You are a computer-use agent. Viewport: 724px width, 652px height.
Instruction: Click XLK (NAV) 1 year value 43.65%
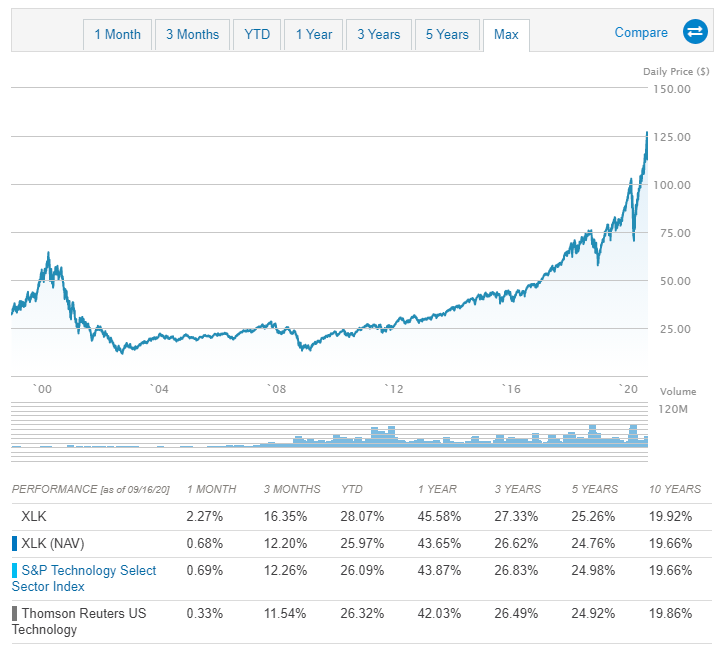click(439, 543)
